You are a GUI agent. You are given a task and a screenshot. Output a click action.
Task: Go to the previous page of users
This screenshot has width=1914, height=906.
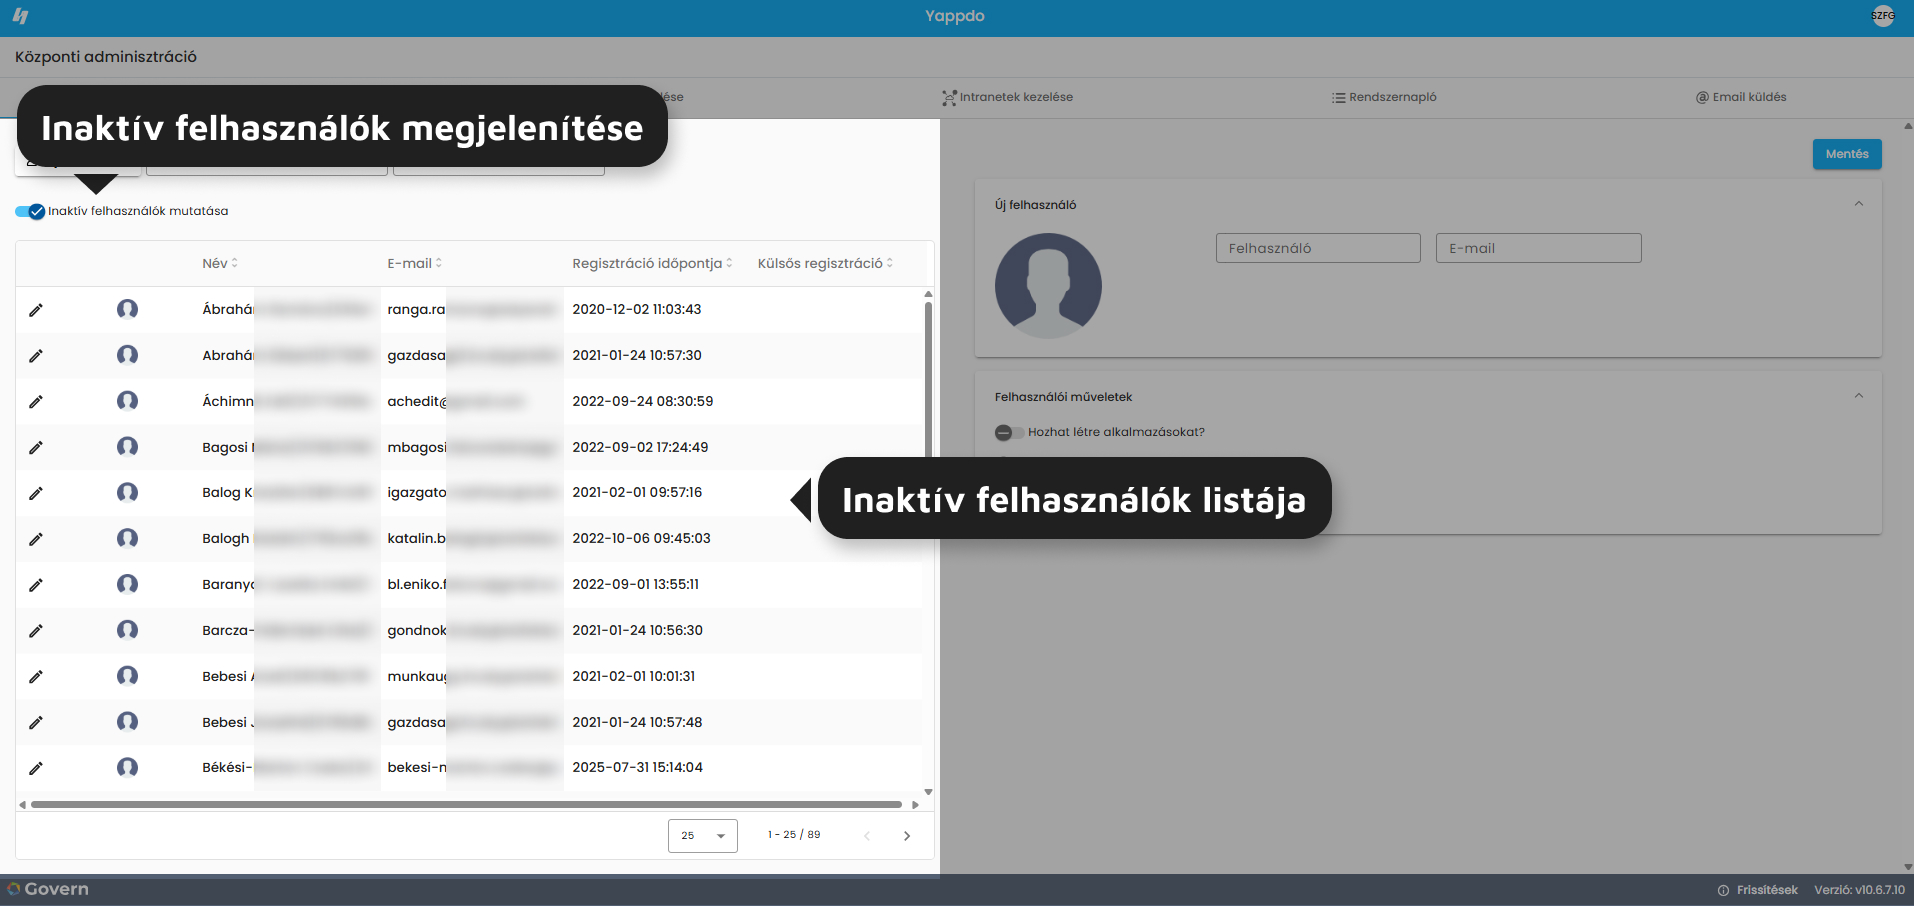point(867,836)
